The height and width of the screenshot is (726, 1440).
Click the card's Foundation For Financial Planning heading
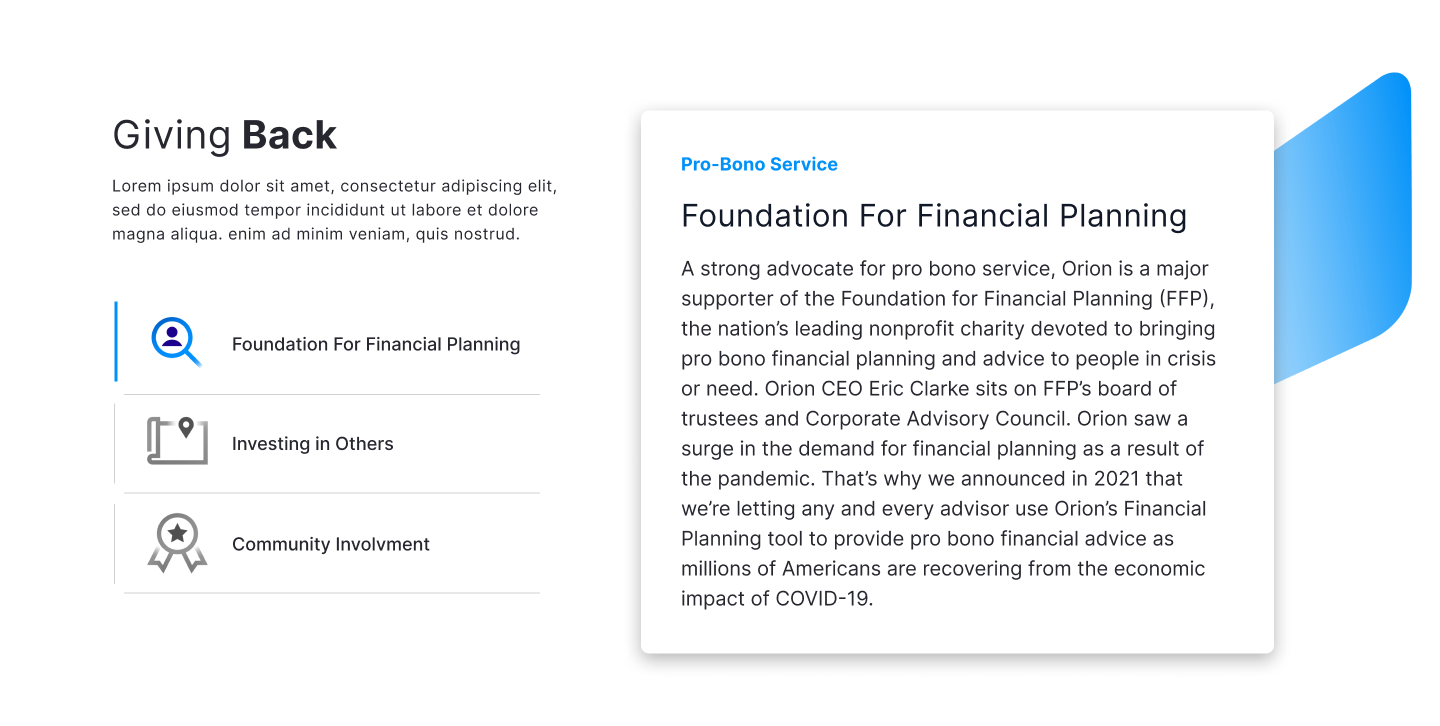(x=933, y=216)
